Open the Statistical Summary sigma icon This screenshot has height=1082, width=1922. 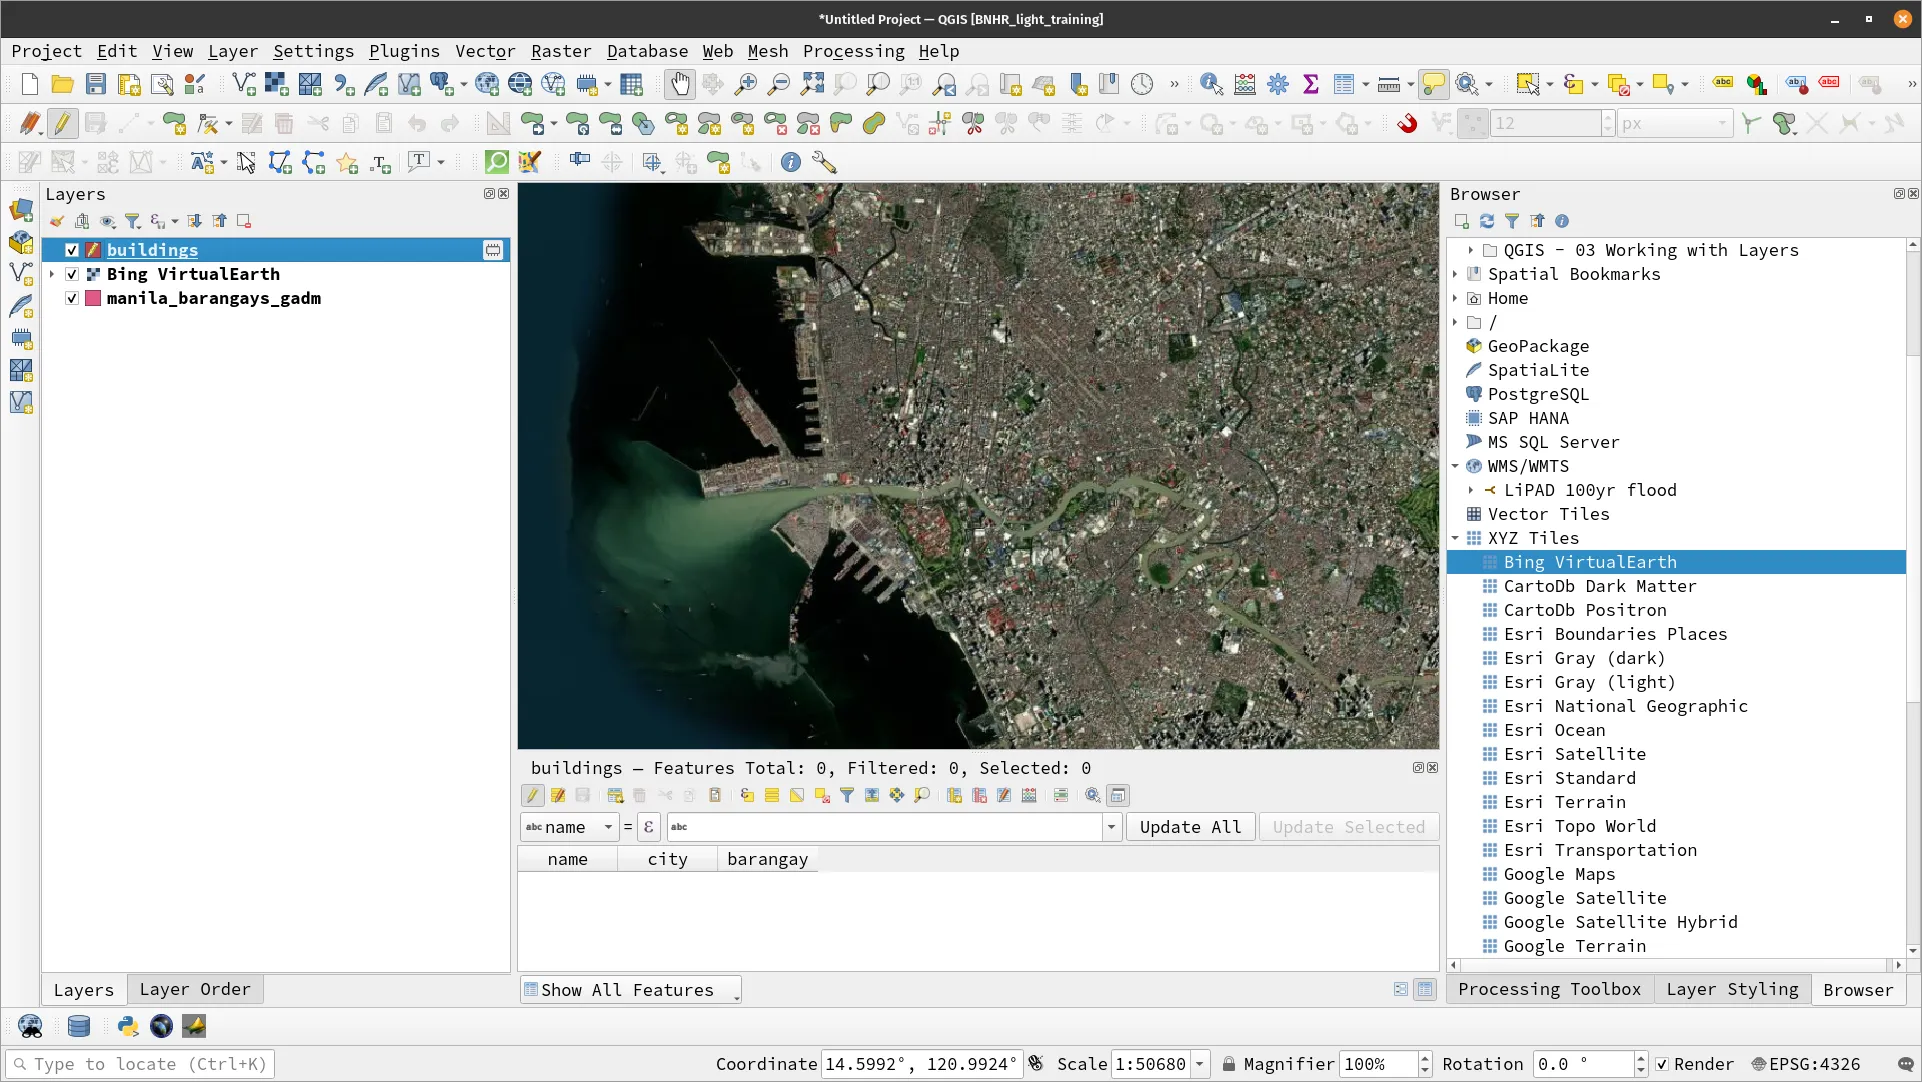tap(1311, 84)
